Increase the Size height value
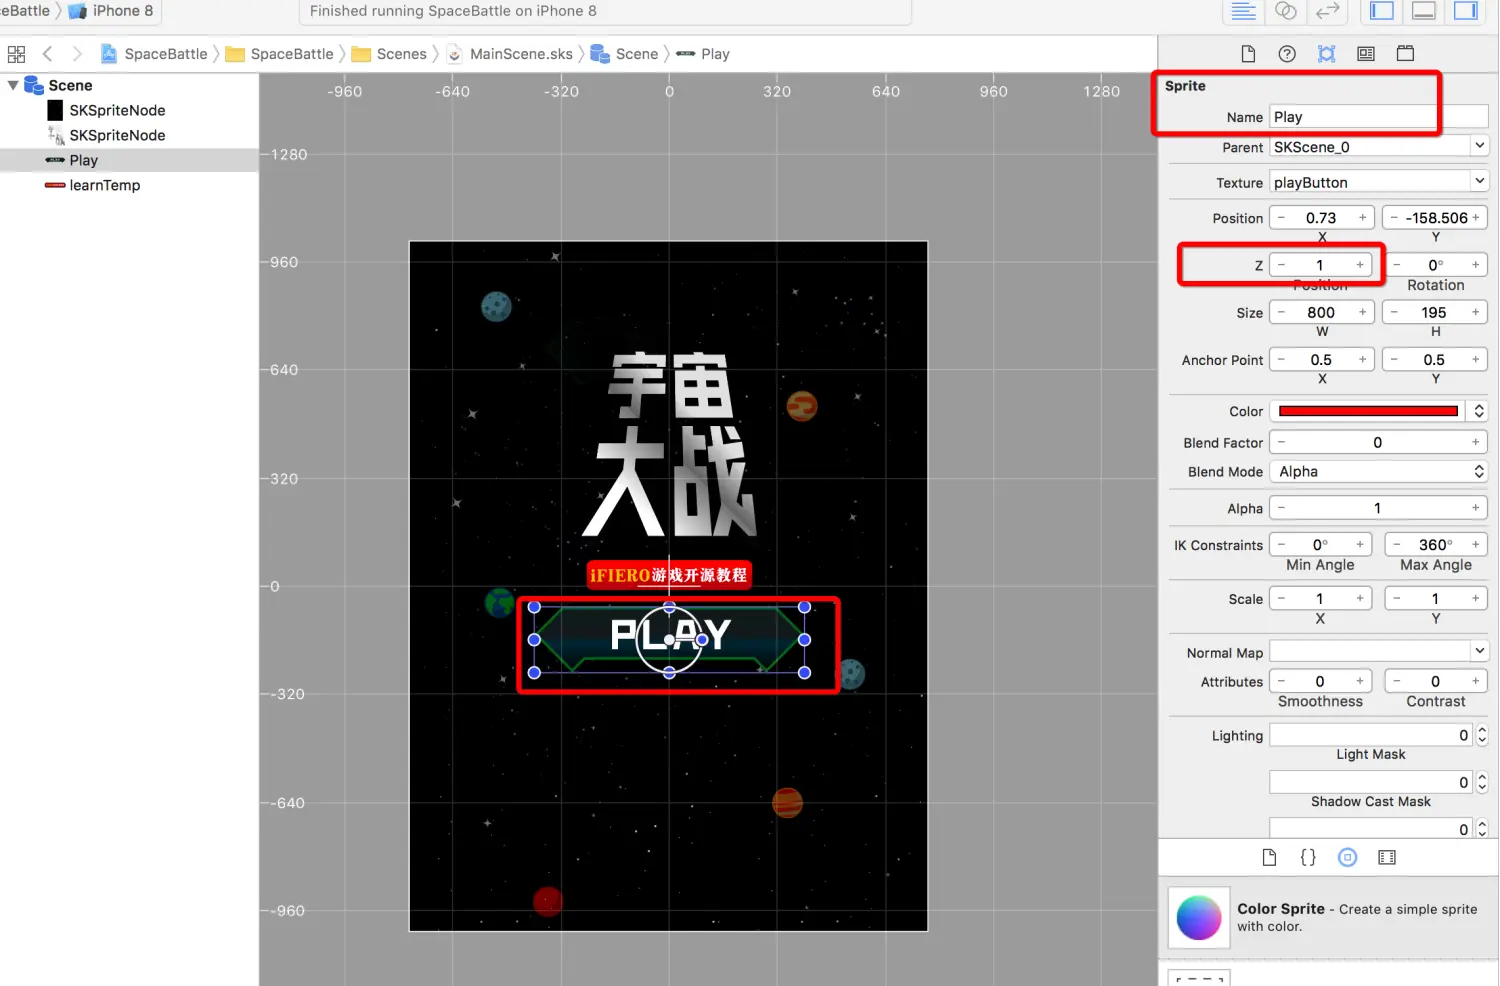This screenshot has height=986, width=1500. (1475, 312)
